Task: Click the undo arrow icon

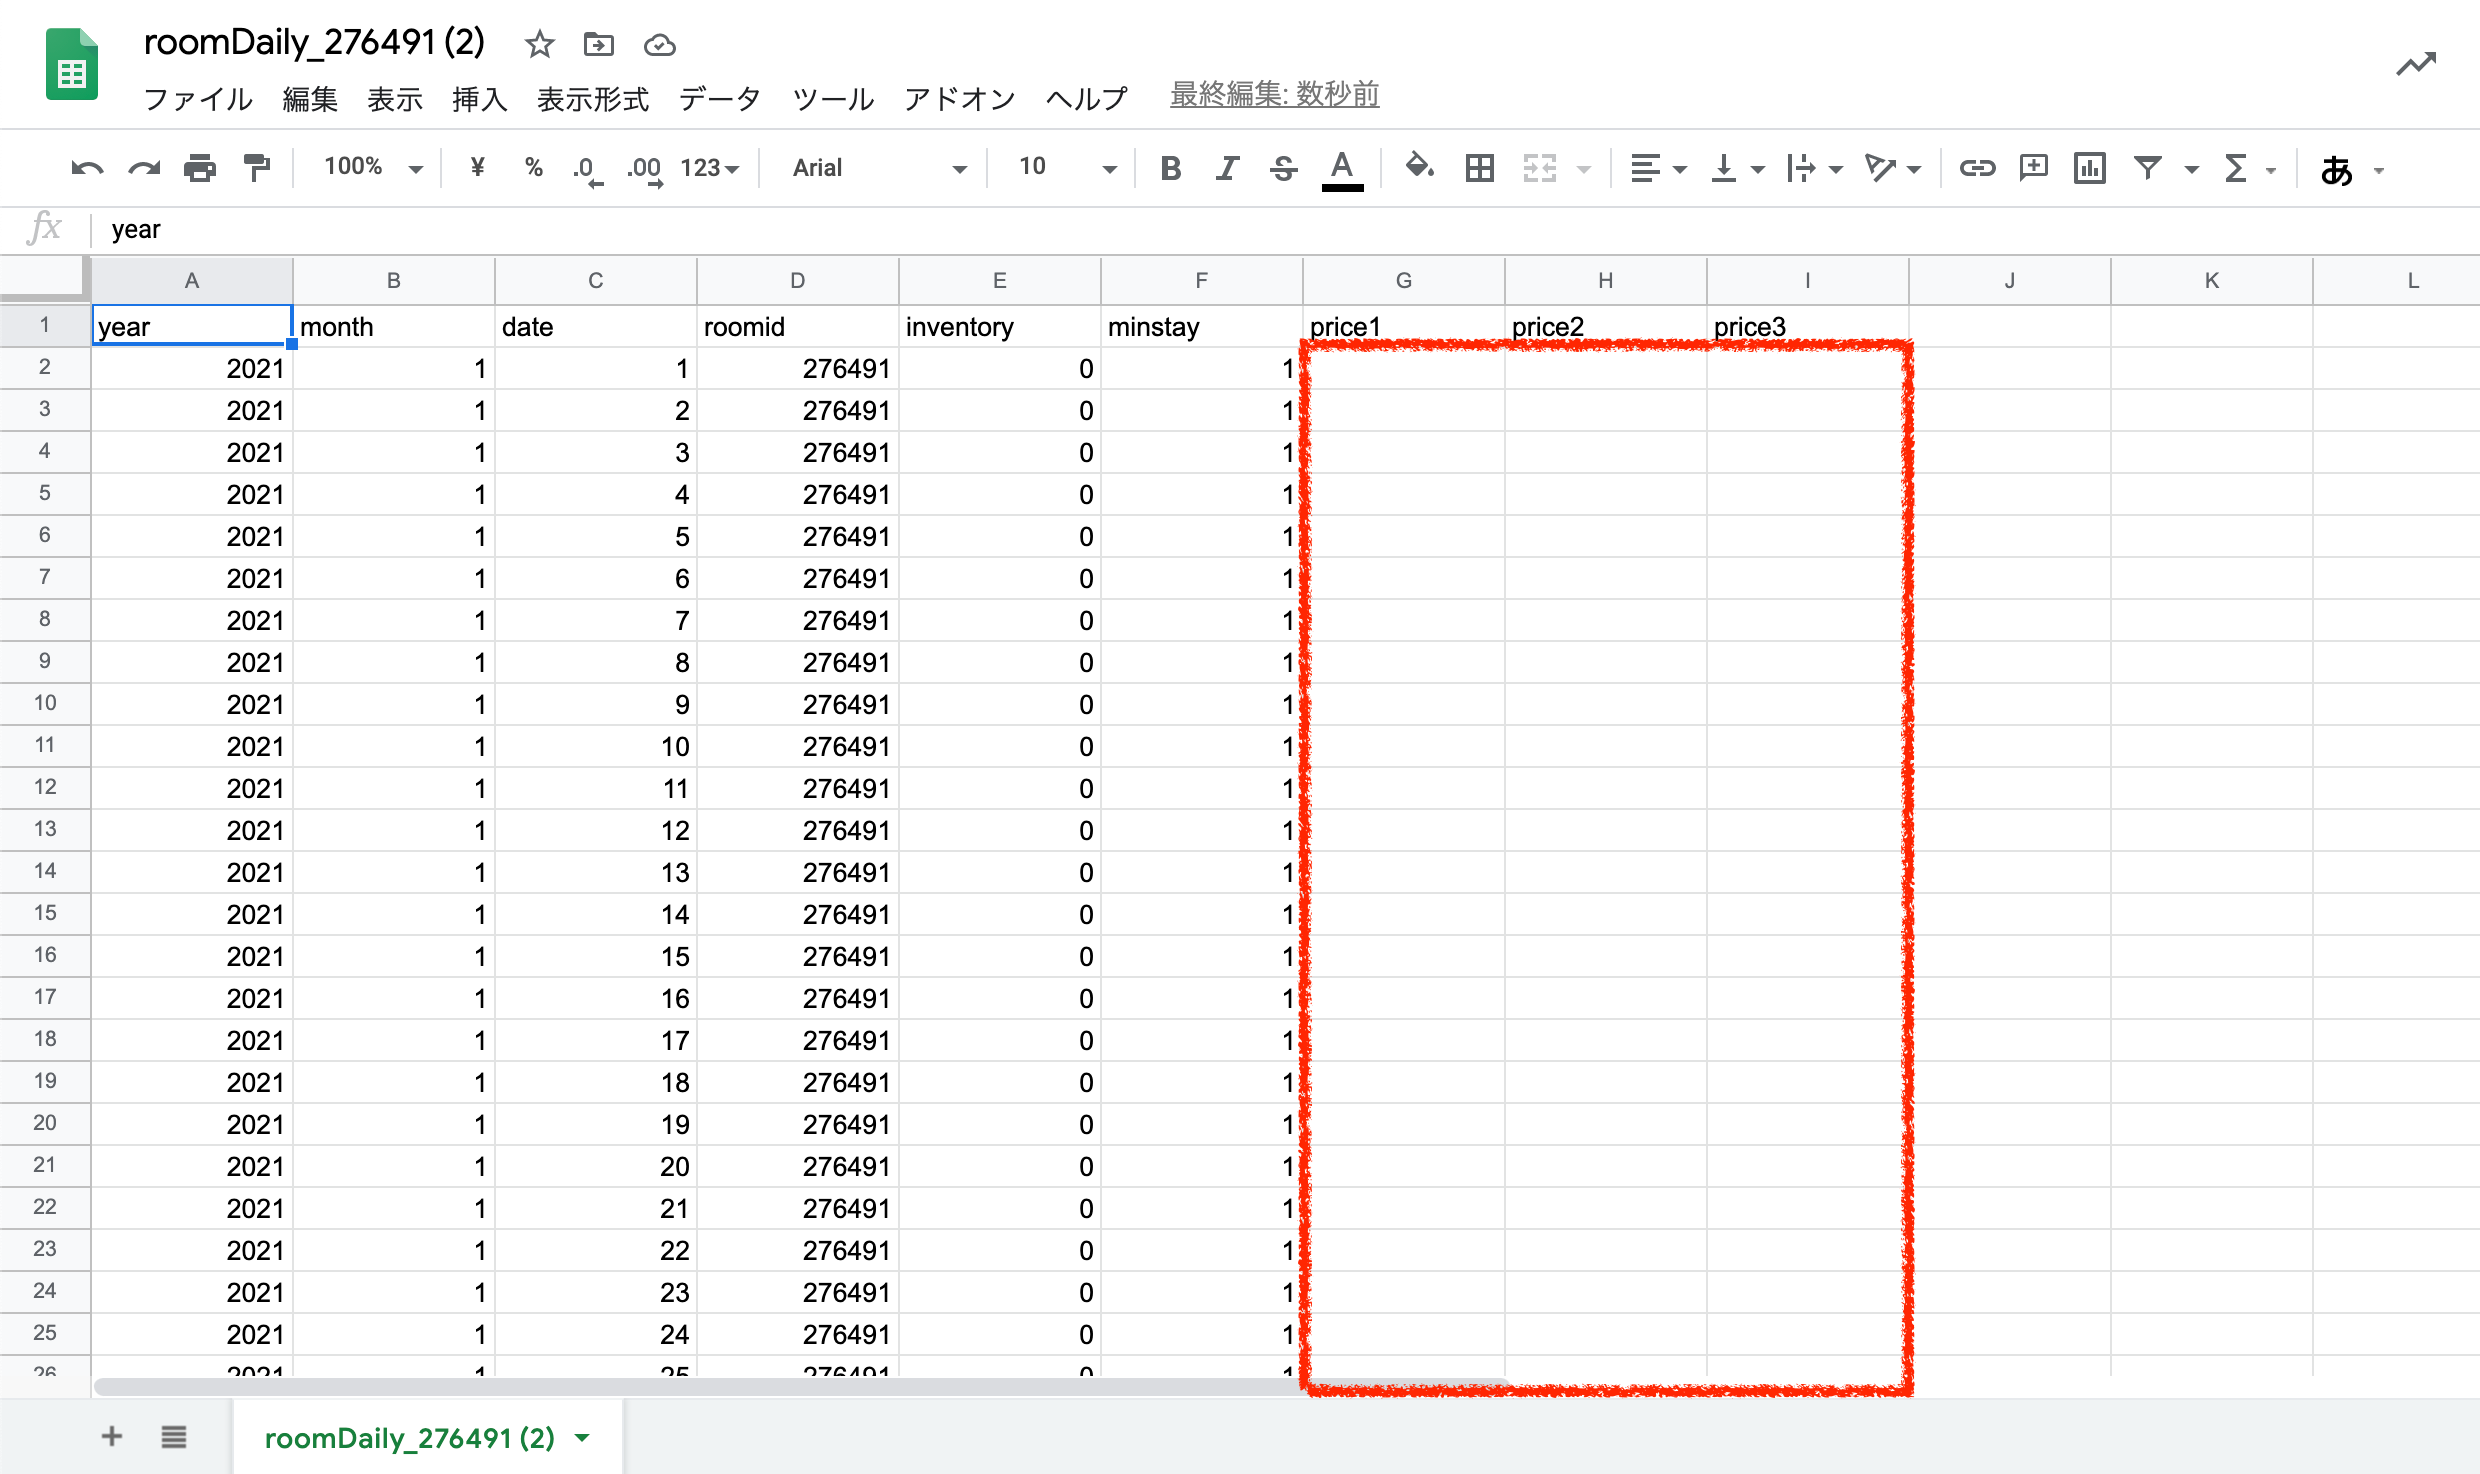Action: [87, 168]
